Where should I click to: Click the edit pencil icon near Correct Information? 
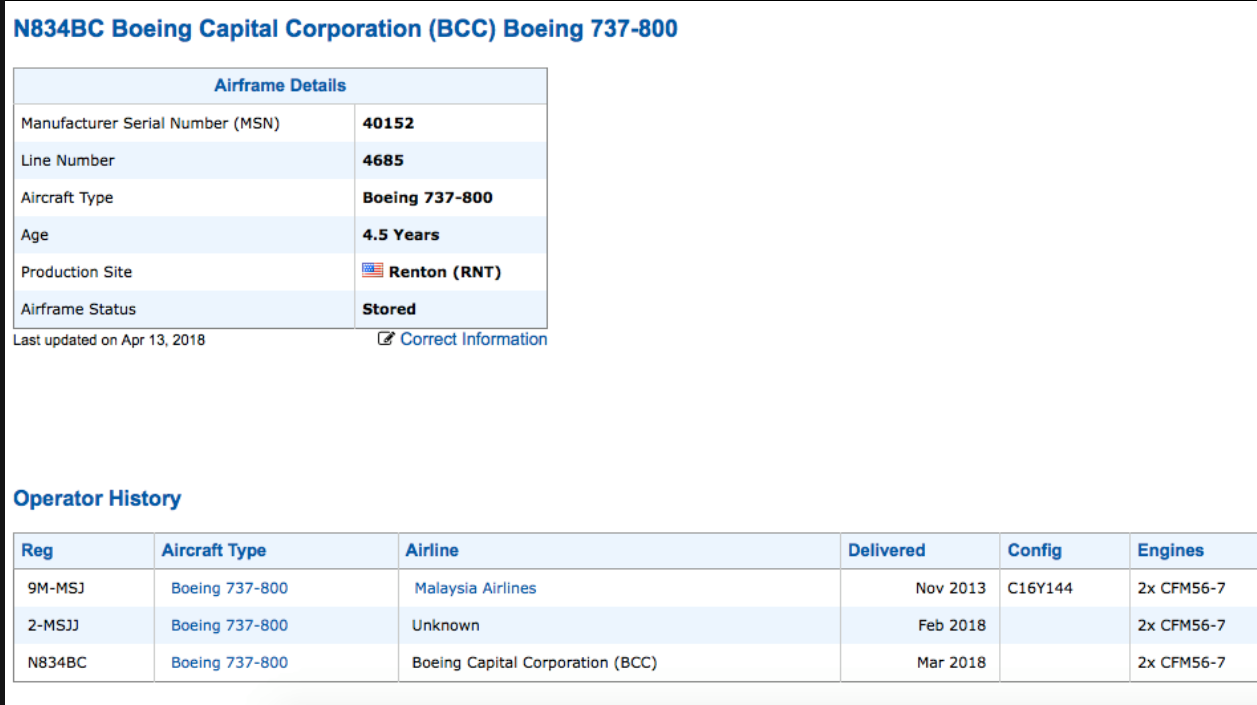(385, 339)
